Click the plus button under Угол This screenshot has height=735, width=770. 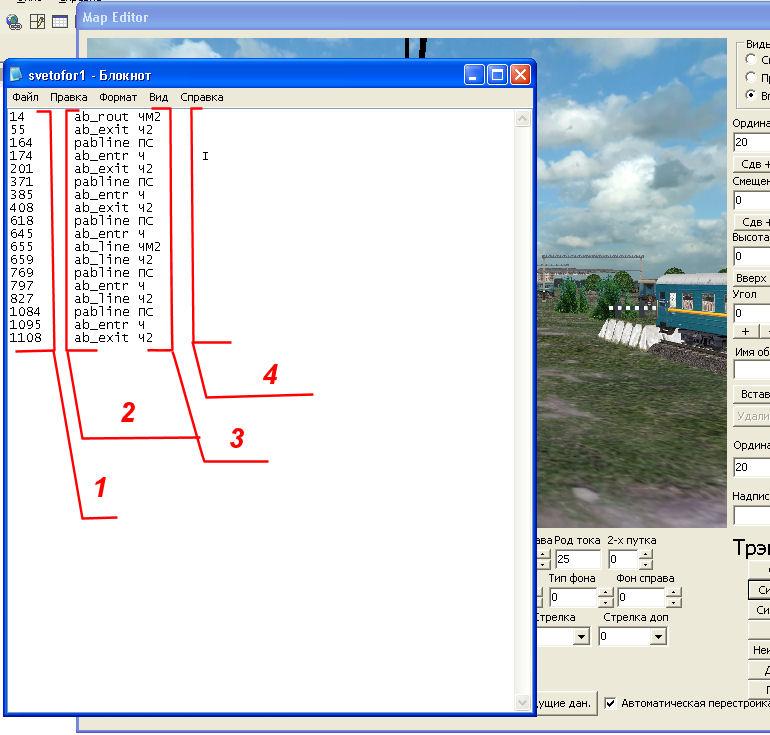(745, 331)
